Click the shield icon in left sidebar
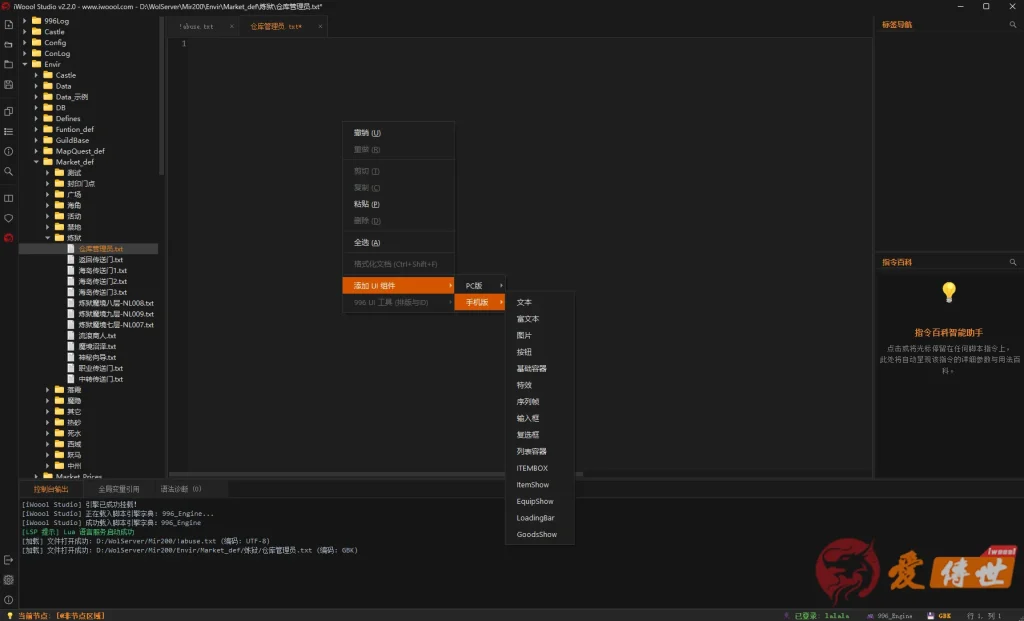Screen dimensions: 1024x621 click(x=8, y=218)
